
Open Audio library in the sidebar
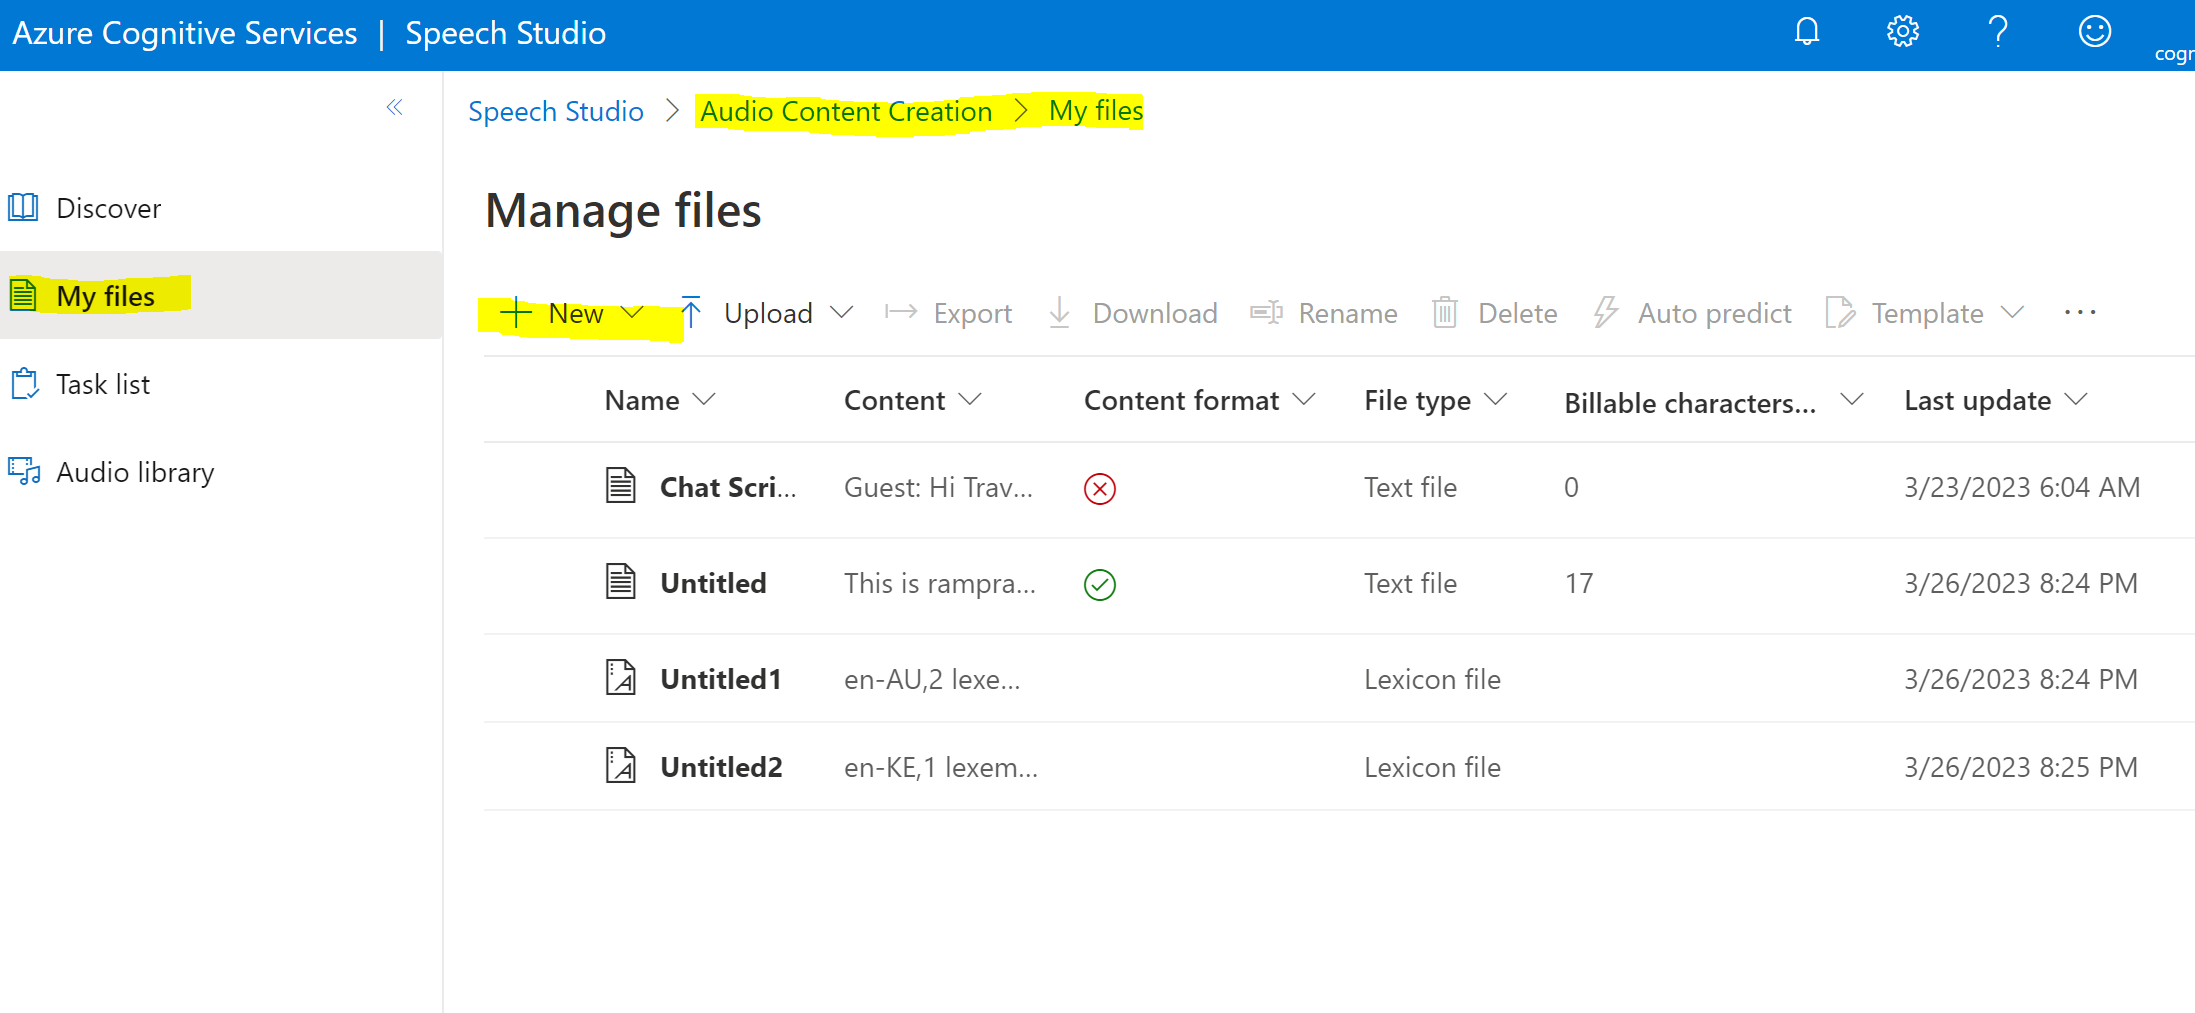click(221, 472)
